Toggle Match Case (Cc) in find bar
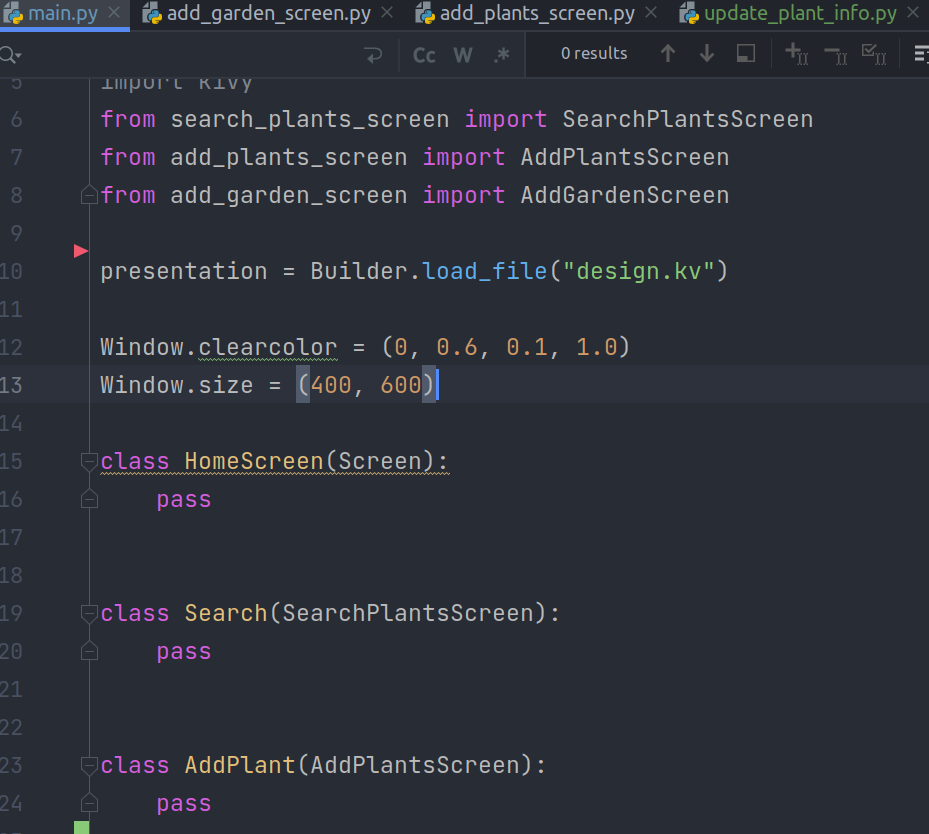929x834 pixels. (424, 55)
